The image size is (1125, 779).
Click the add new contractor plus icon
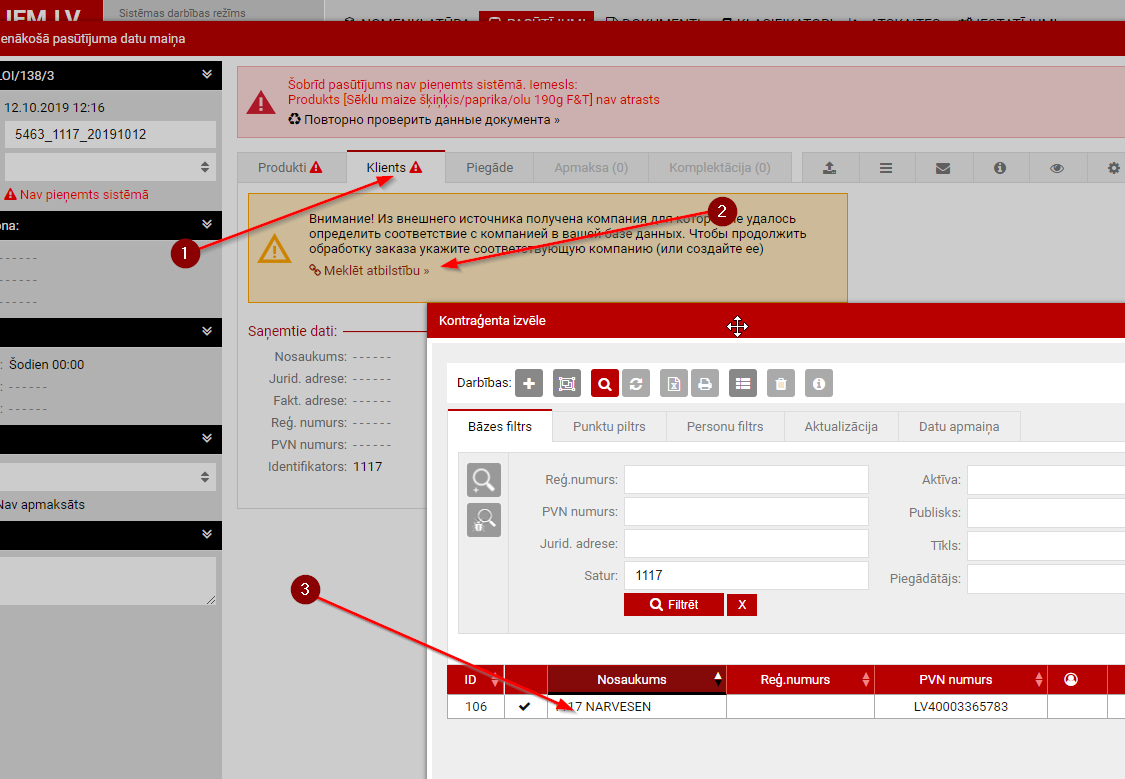pyautogui.click(x=528, y=383)
